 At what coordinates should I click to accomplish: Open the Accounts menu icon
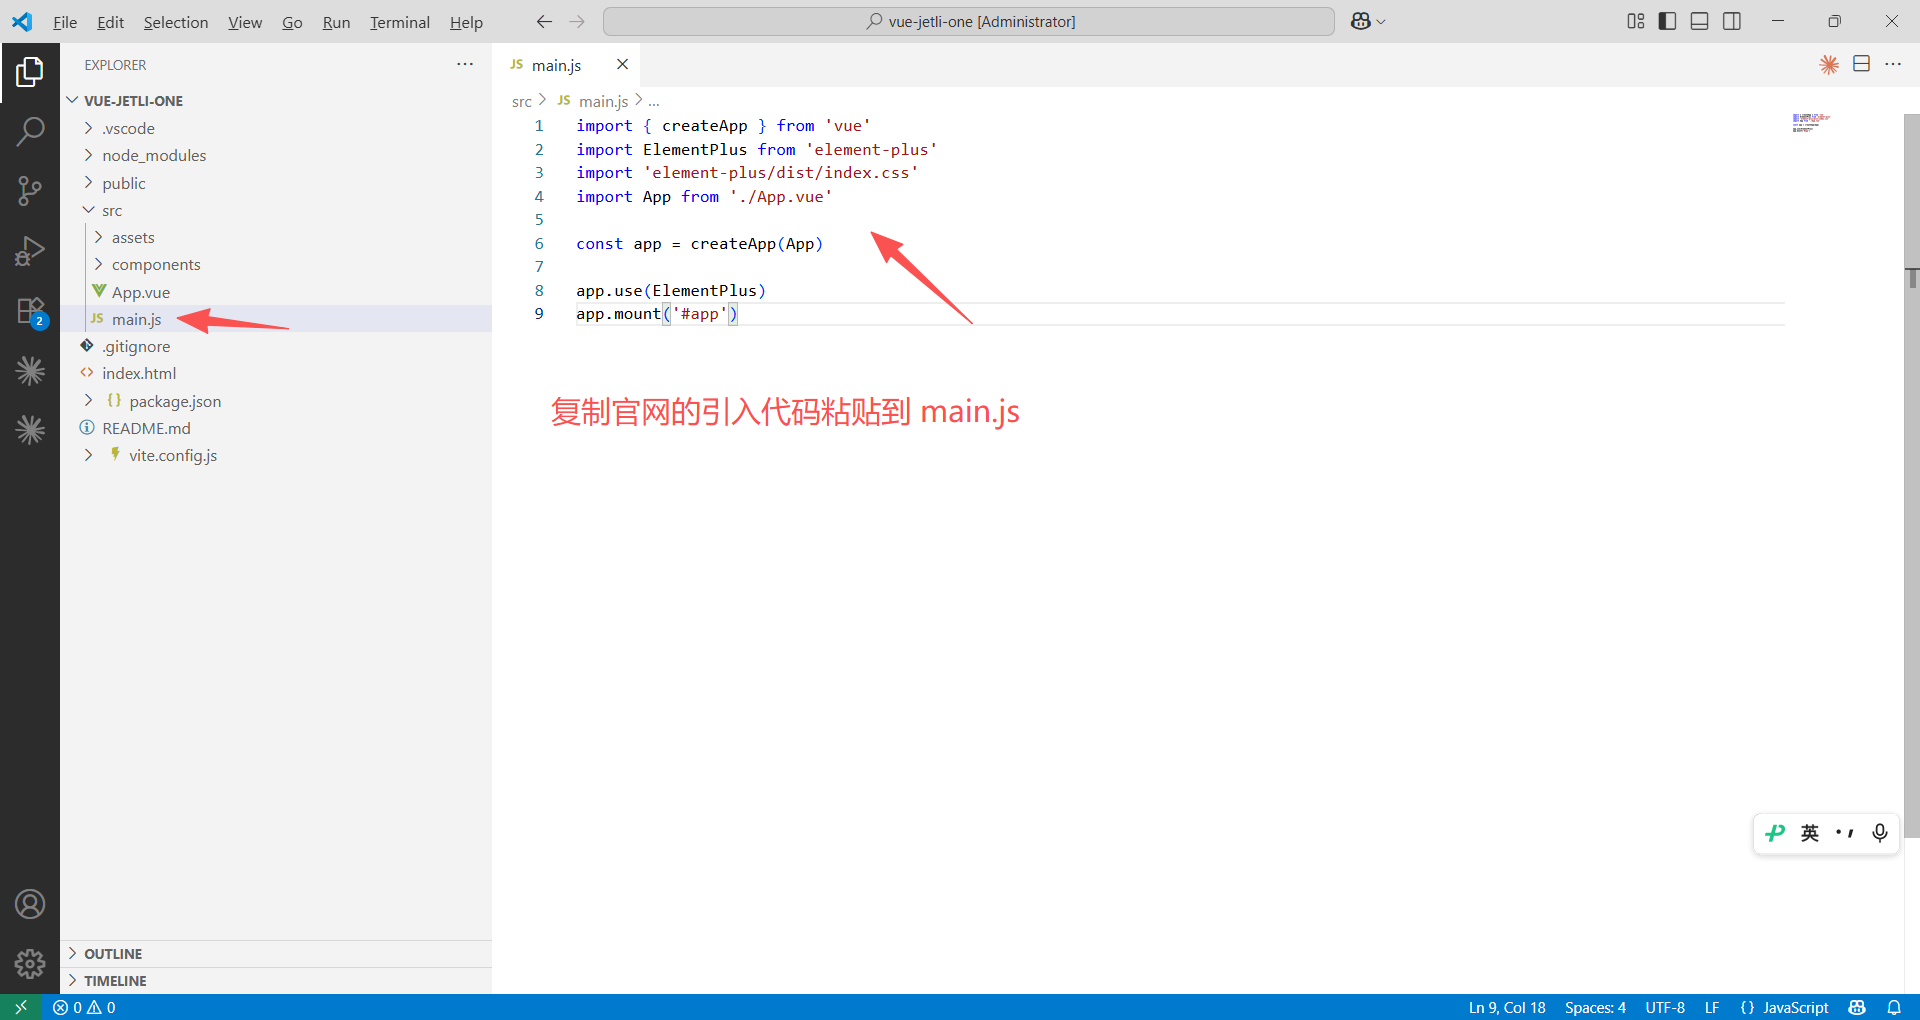click(x=30, y=904)
